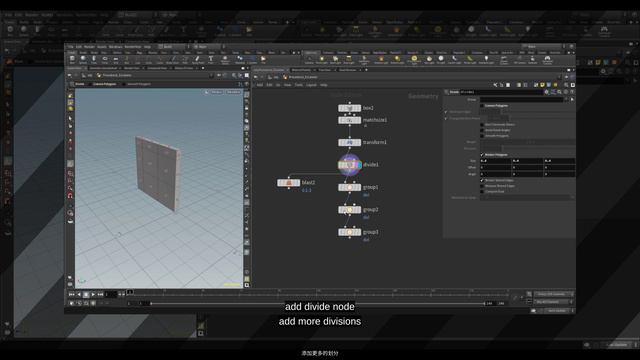Open the Add menu in network editor
This screenshot has height=360, width=640.
[x=260, y=85]
